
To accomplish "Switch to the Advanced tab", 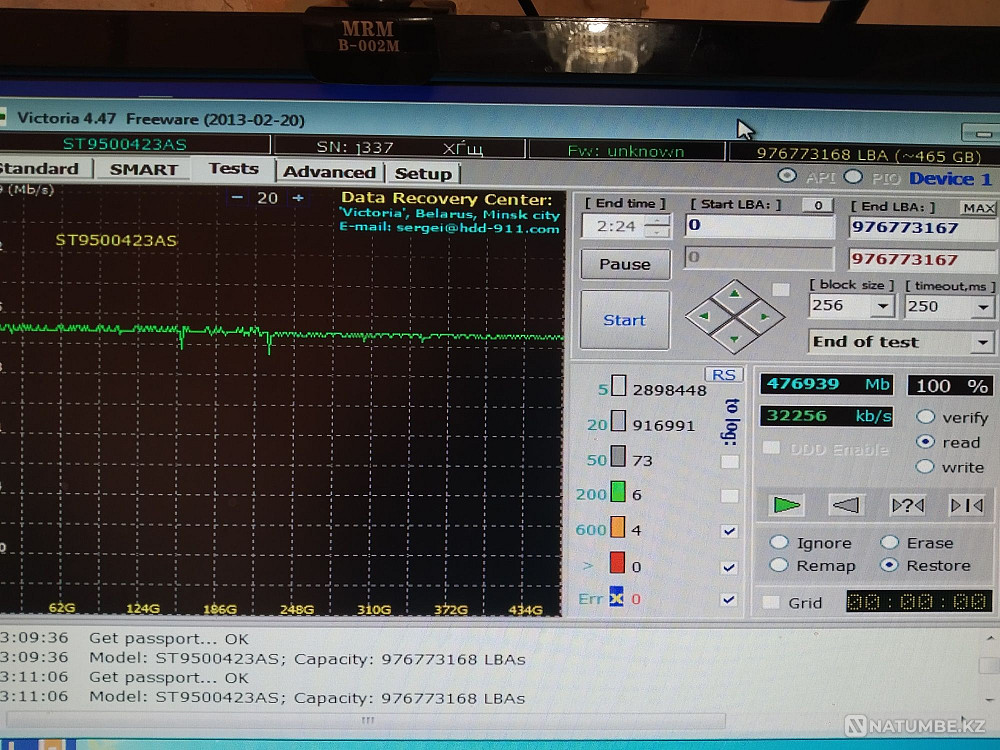I will click(330, 172).
